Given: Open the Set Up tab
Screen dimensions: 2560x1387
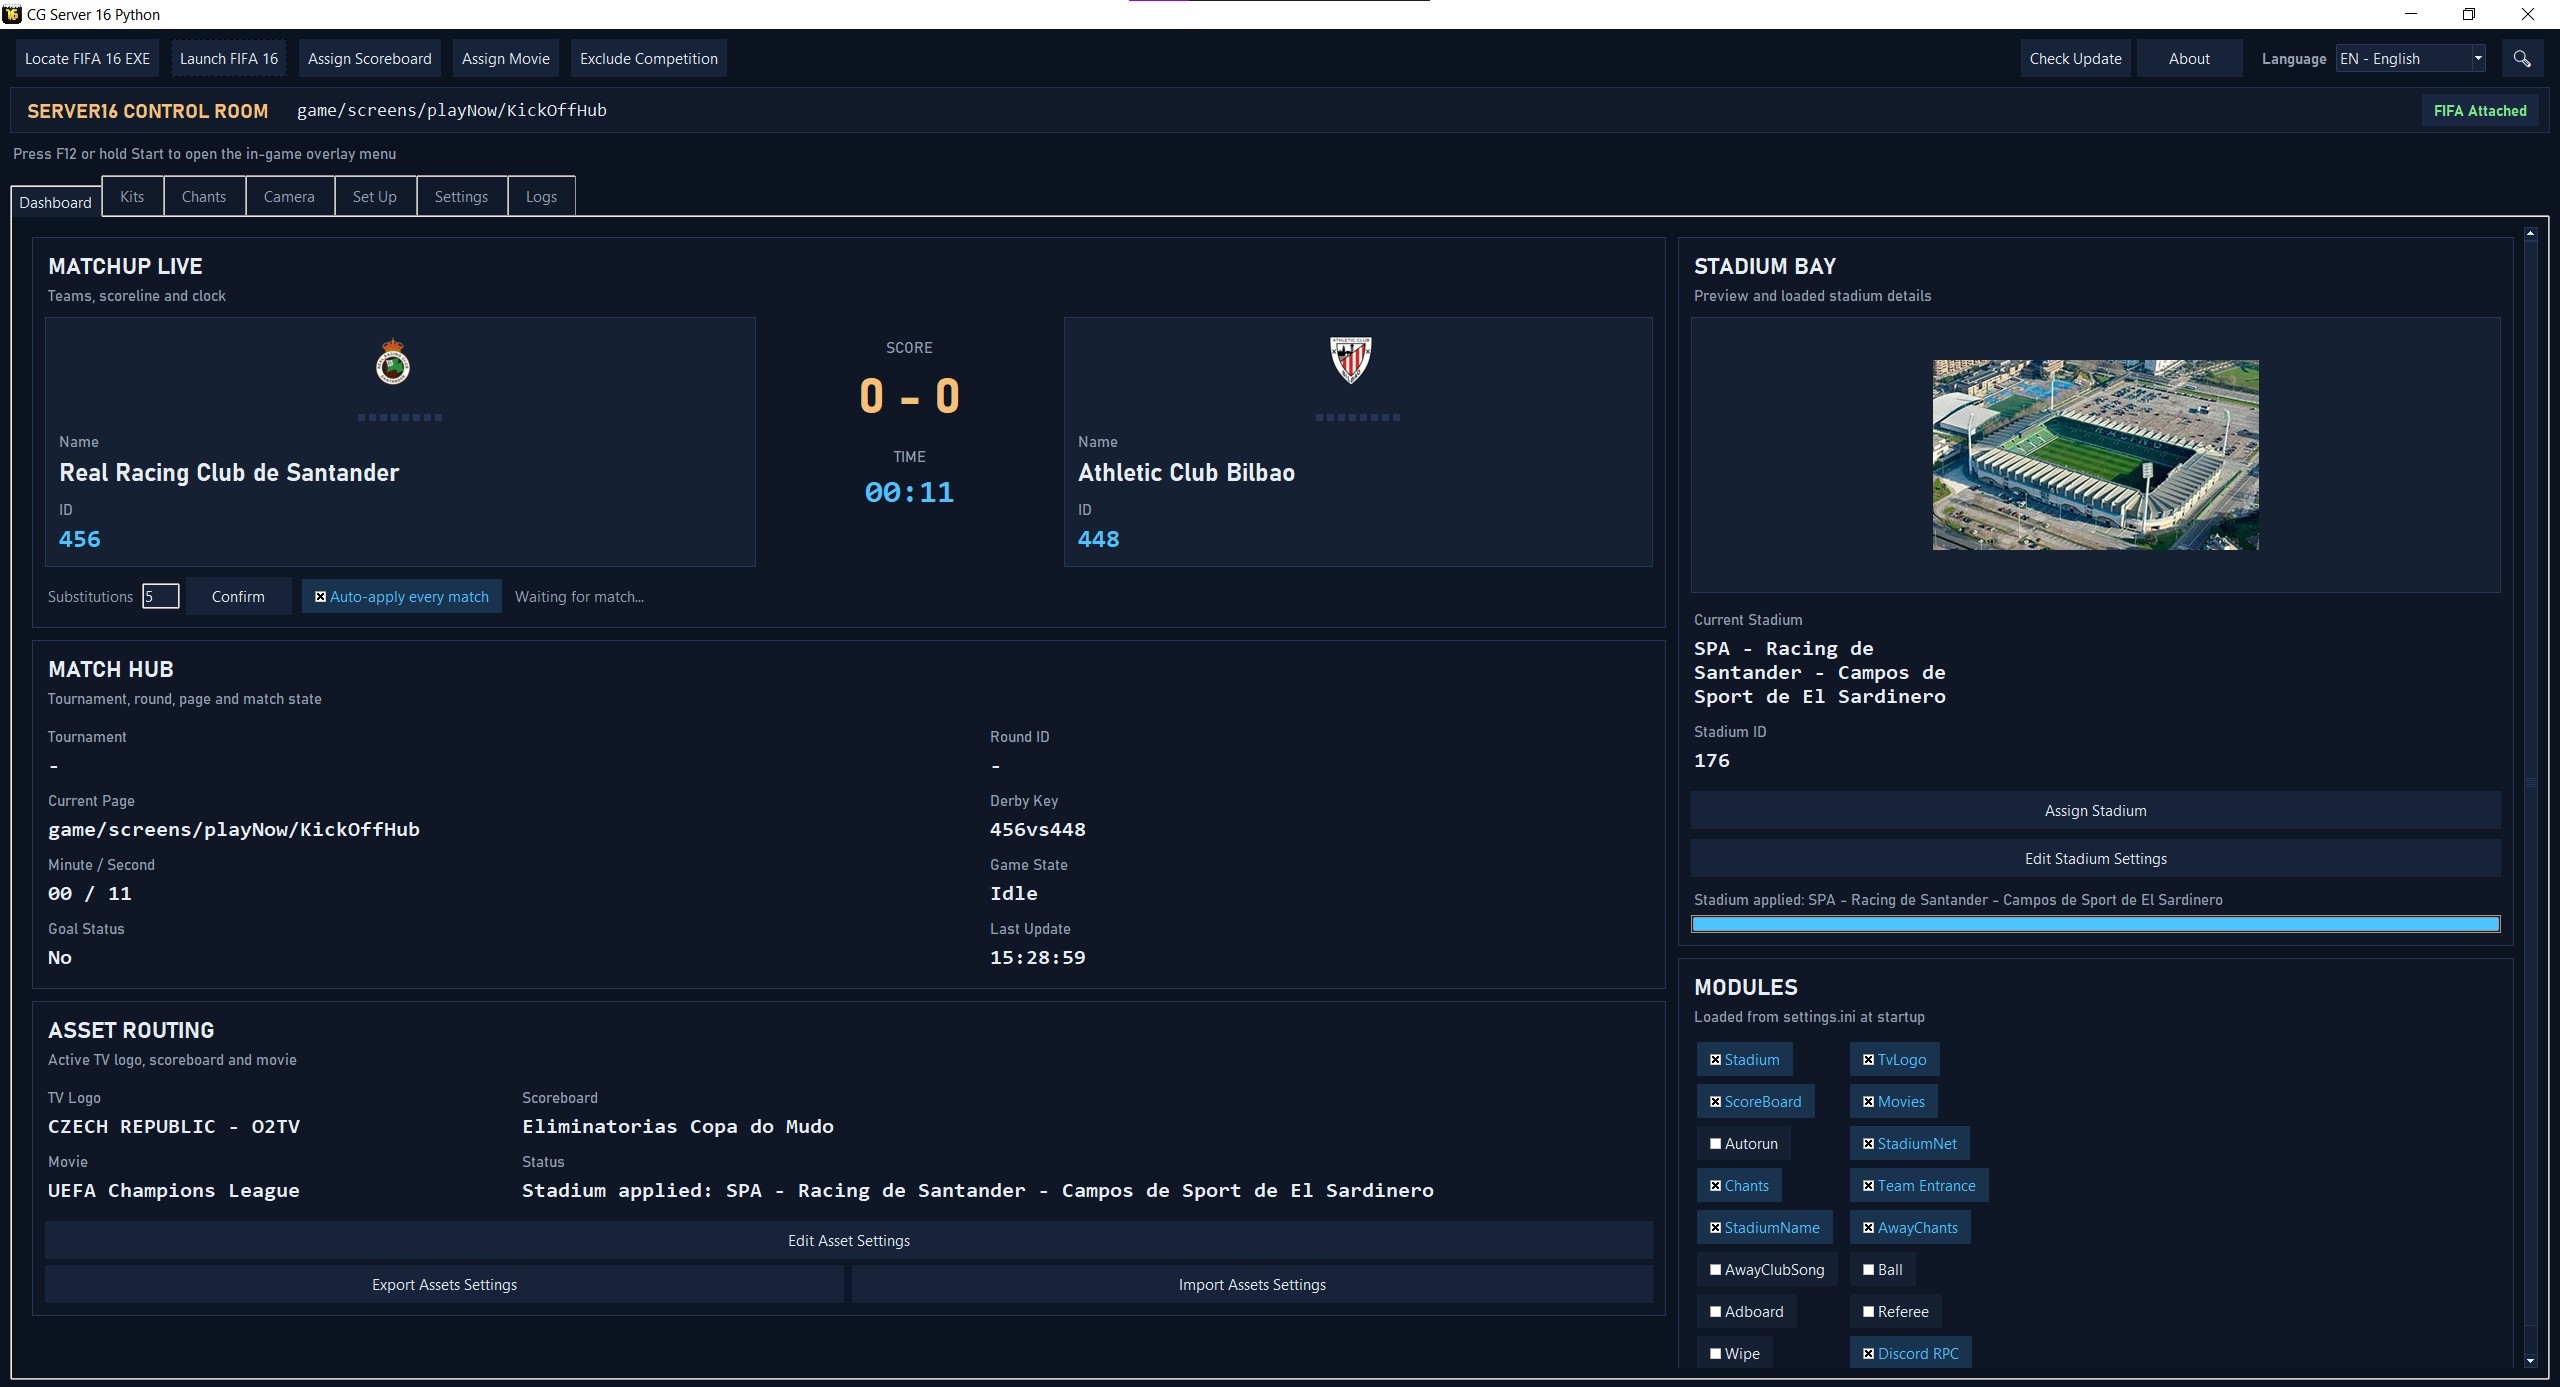Looking at the screenshot, I should click(375, 196).
